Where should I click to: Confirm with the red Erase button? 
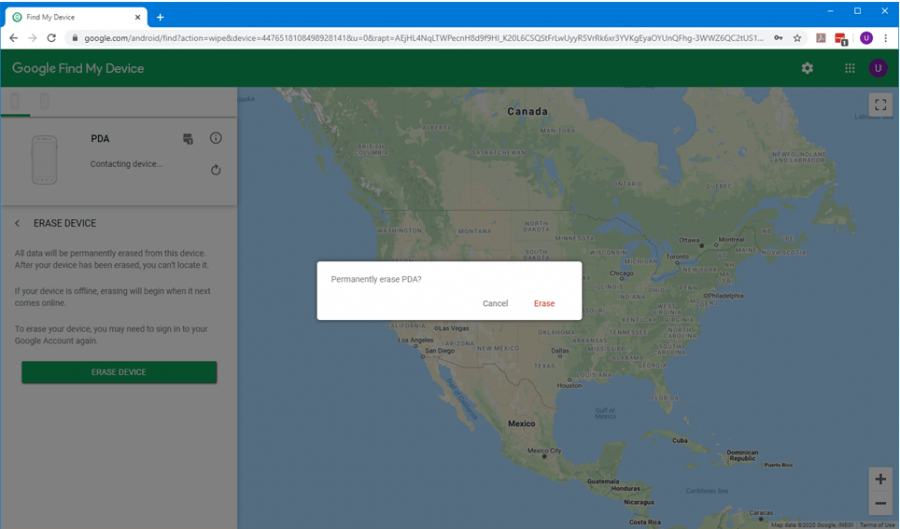tap(544, 304)
